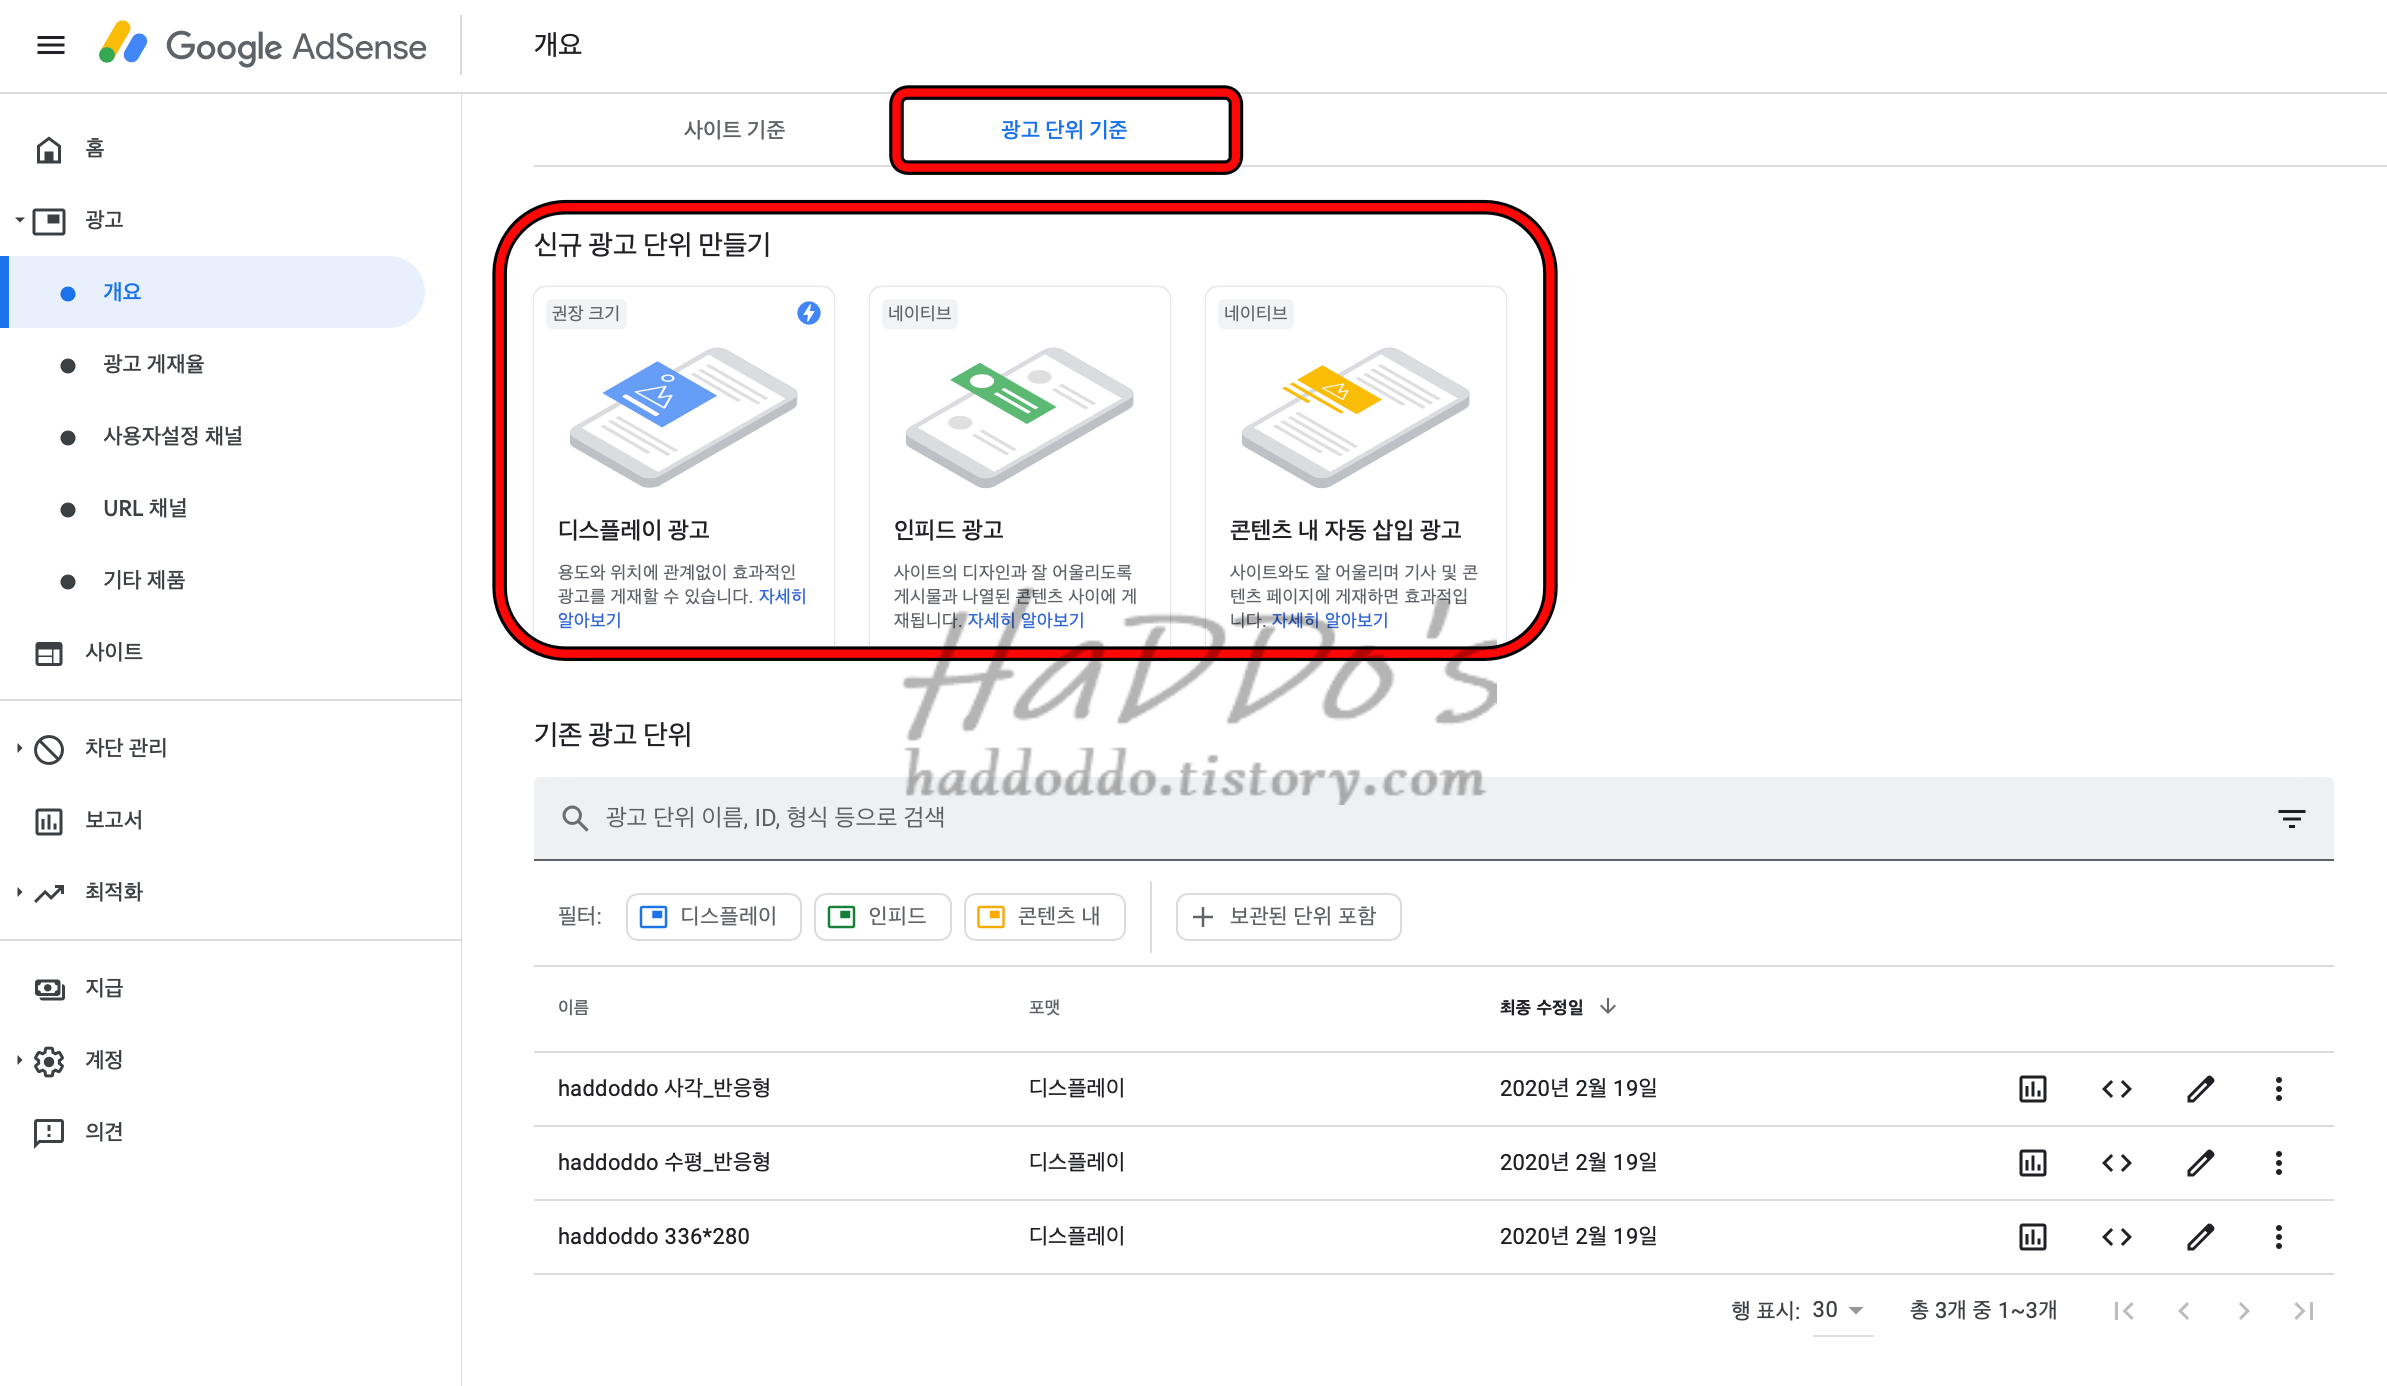Go to first page of results

[x=2124, y=1311]
